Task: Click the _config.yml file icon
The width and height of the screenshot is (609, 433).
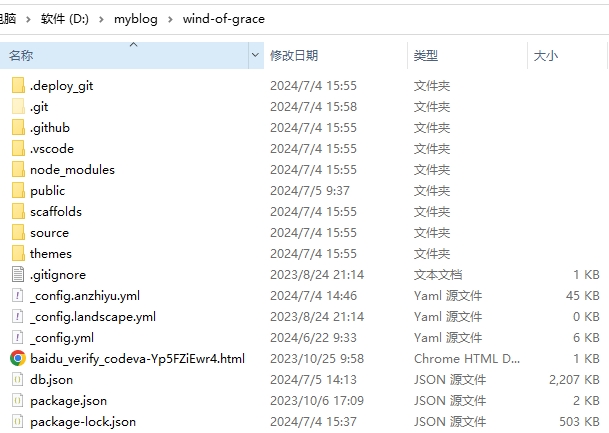Action: click(x=18, y=338)
